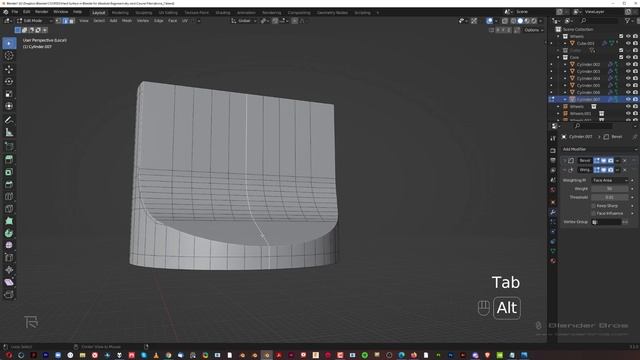Click the outliner filter funnel icon

pyautogui.click(x=627, y=20)
